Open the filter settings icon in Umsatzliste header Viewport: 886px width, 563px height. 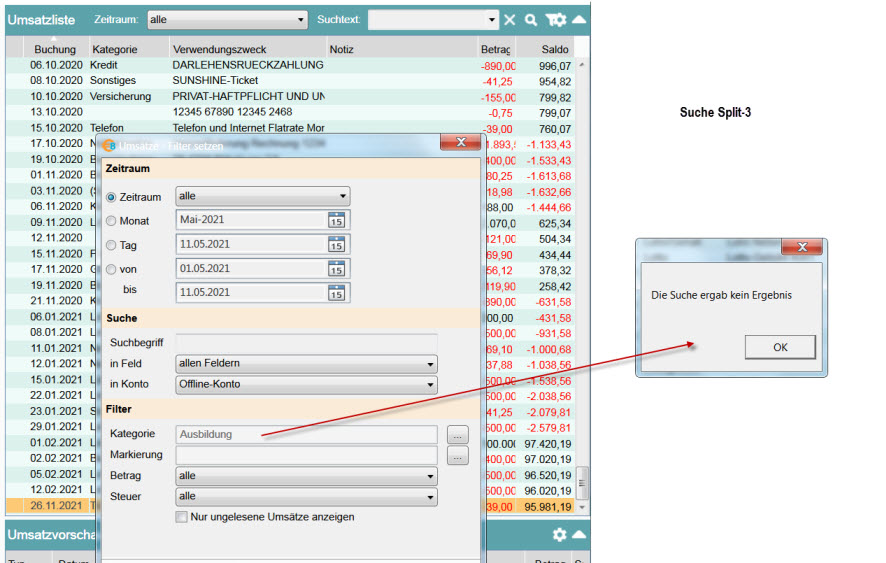pyautogui.click(x=555, y=20)
